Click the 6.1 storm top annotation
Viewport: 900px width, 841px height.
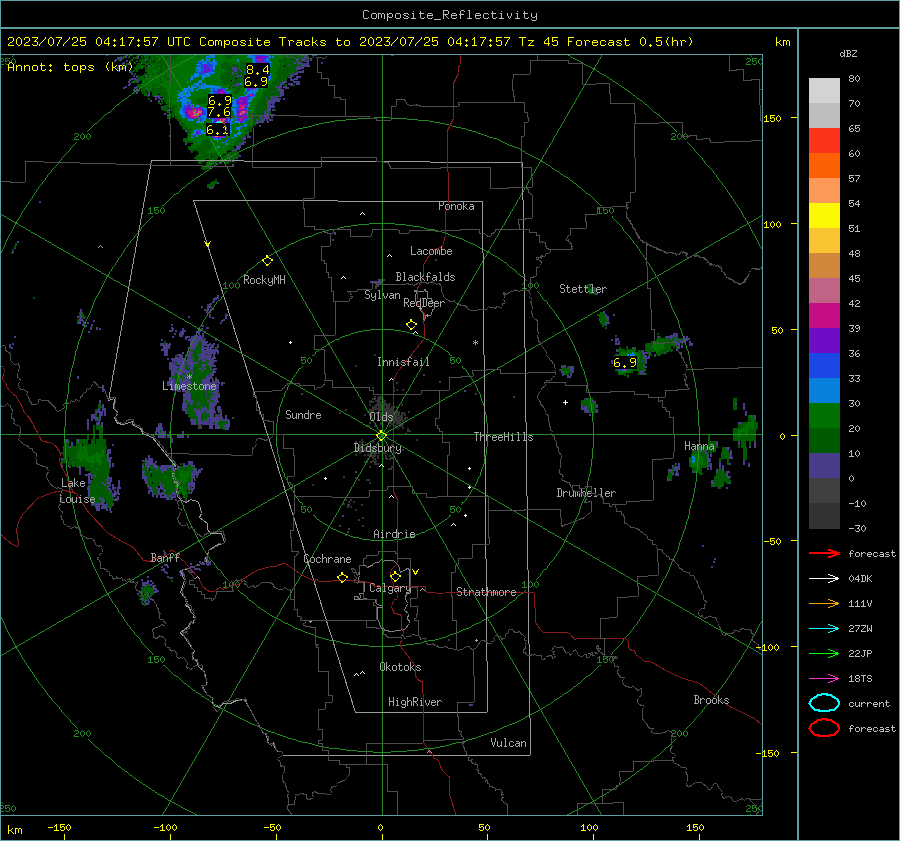point(218,130)
